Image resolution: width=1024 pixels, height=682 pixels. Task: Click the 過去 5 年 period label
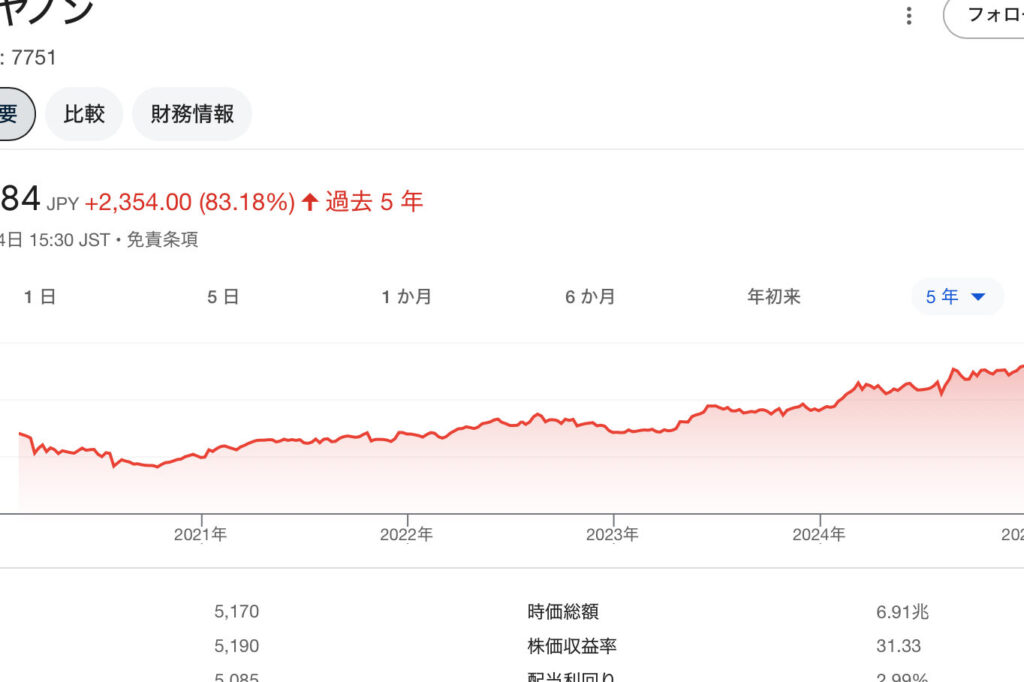[x=374, y=202]
